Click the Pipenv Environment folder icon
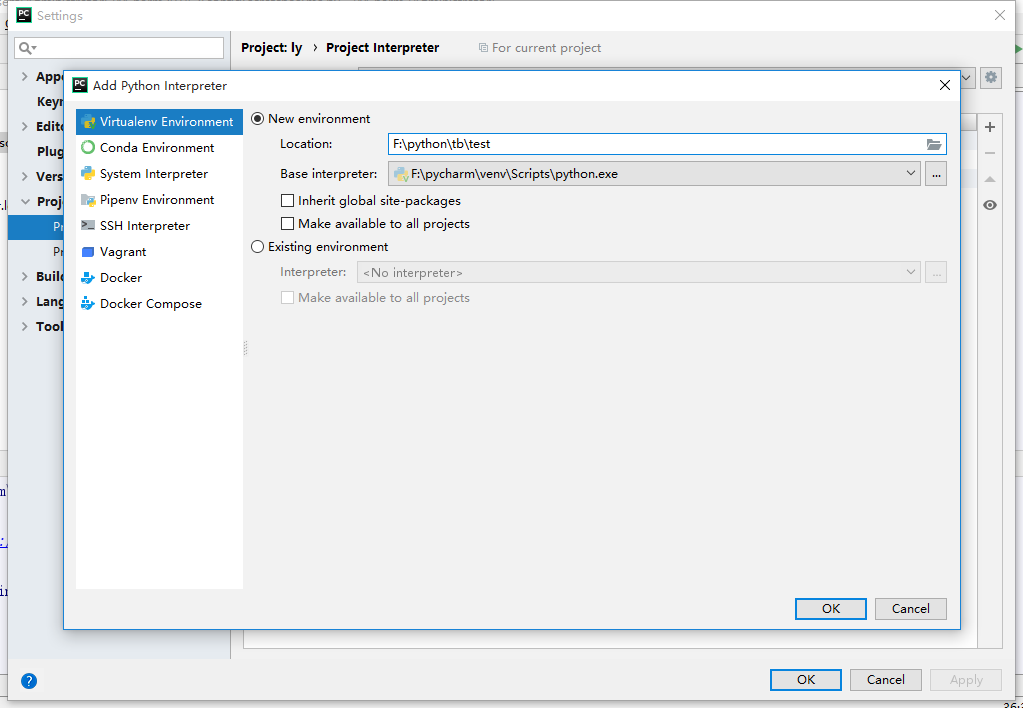 (x=88, y=200)
